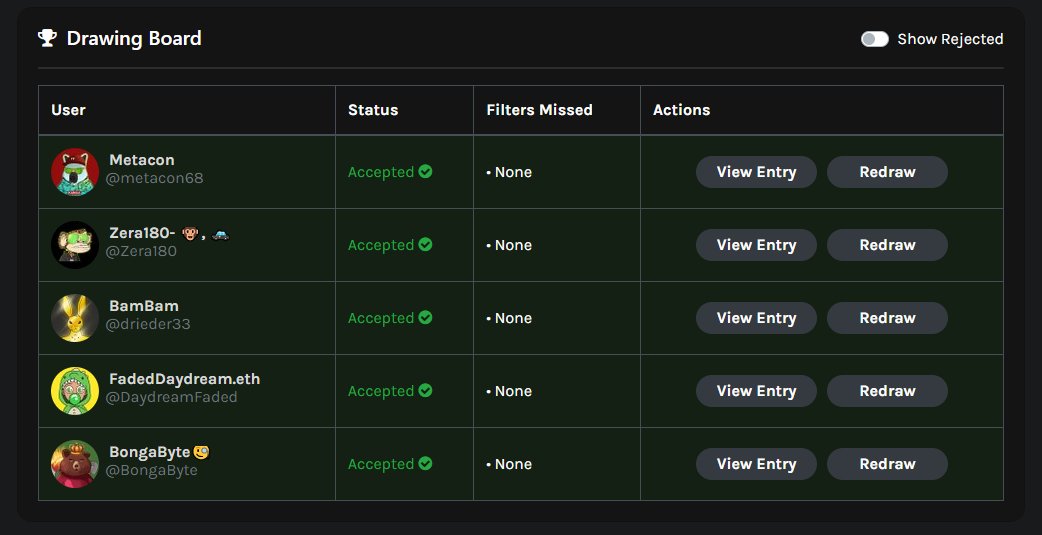The width and height of the screenshot is (1042, 535).
Task: Toggle the Show Rejected switch
Action: pos(875,39)
